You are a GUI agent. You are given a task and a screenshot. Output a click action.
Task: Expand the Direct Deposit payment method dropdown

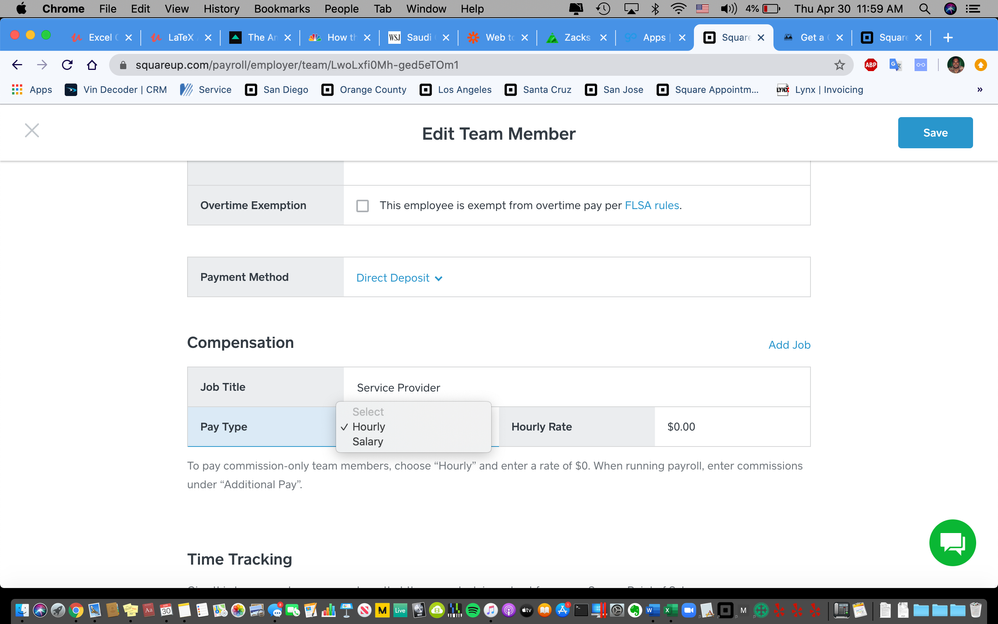click(399, 278)
